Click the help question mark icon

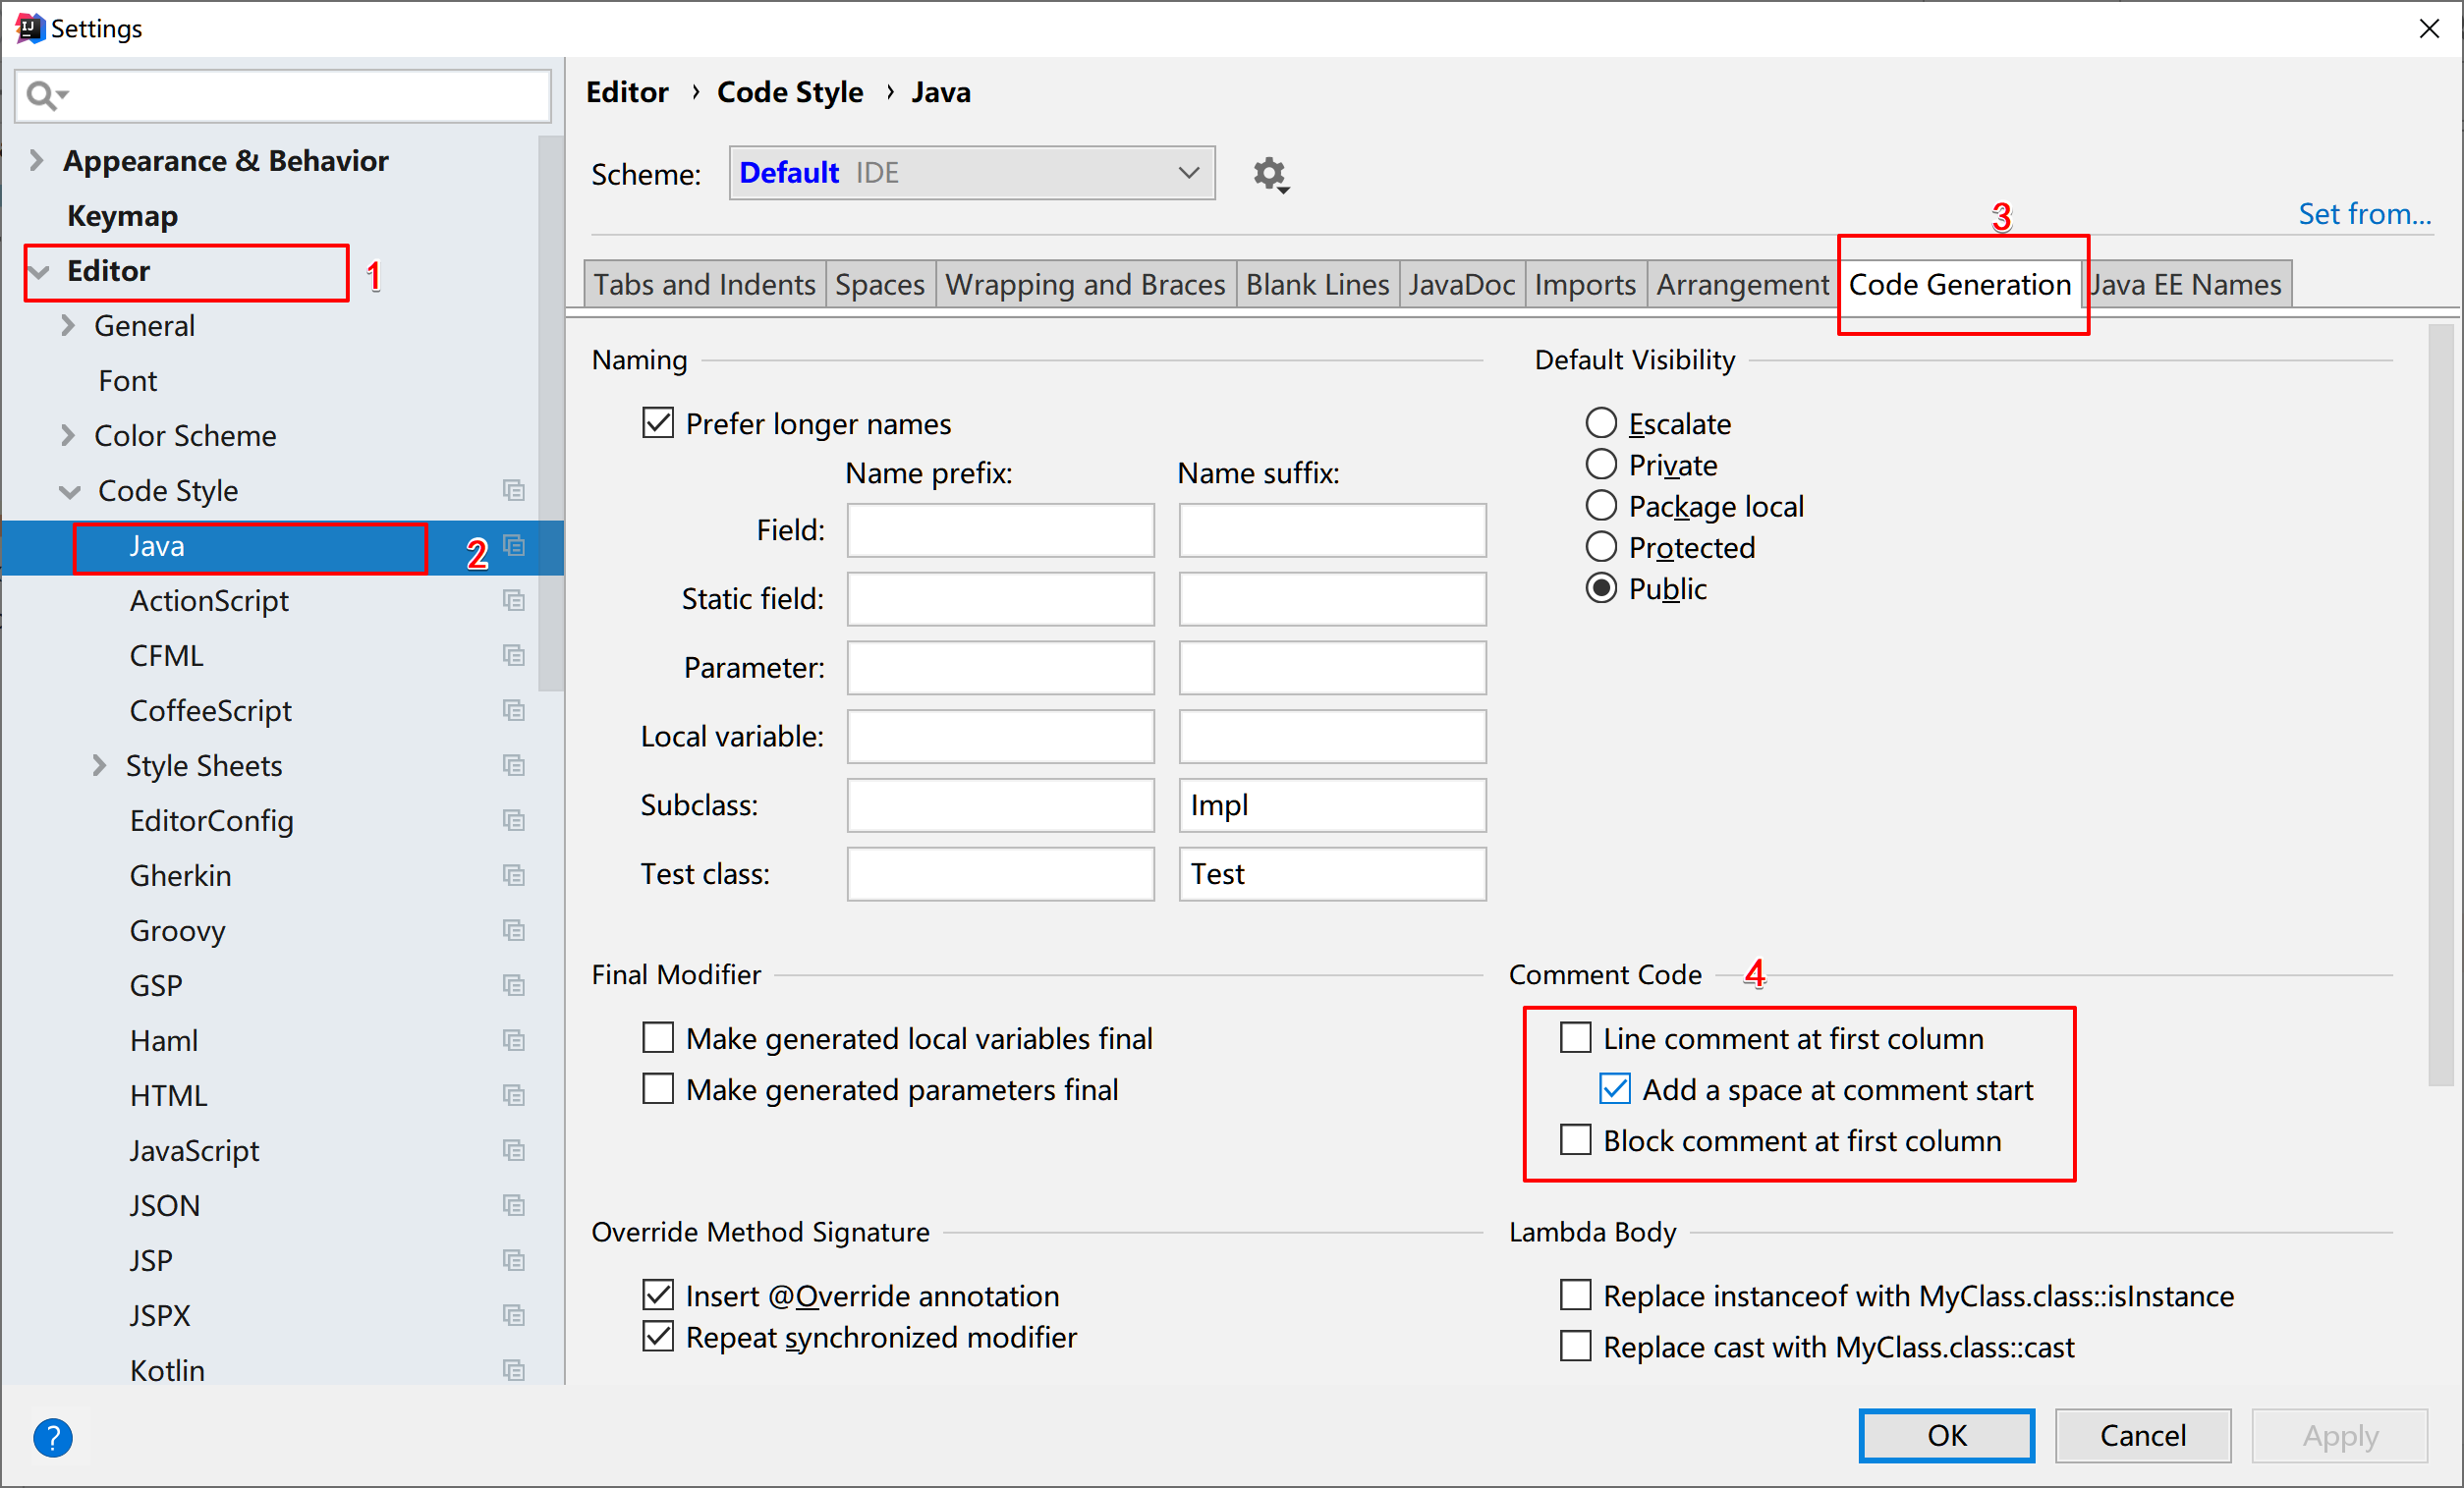(x=52, y=1437)
